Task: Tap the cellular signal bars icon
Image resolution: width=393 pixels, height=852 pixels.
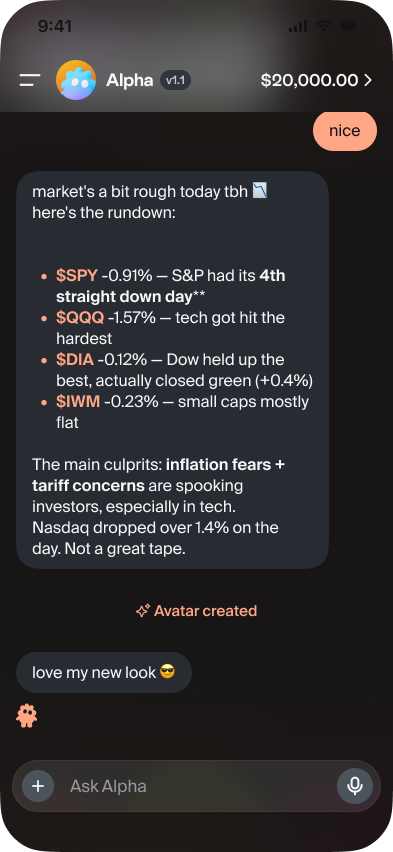Action: point(298,26)
